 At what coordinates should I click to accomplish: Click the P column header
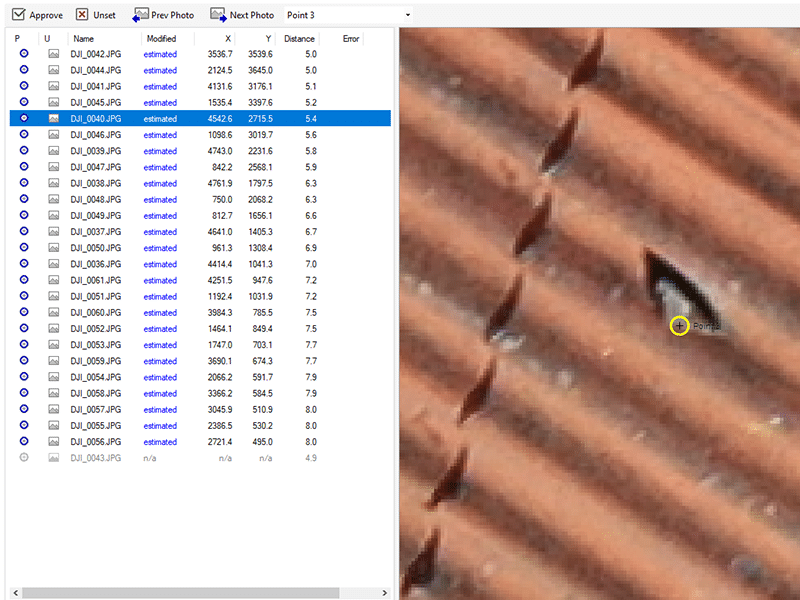17,39
